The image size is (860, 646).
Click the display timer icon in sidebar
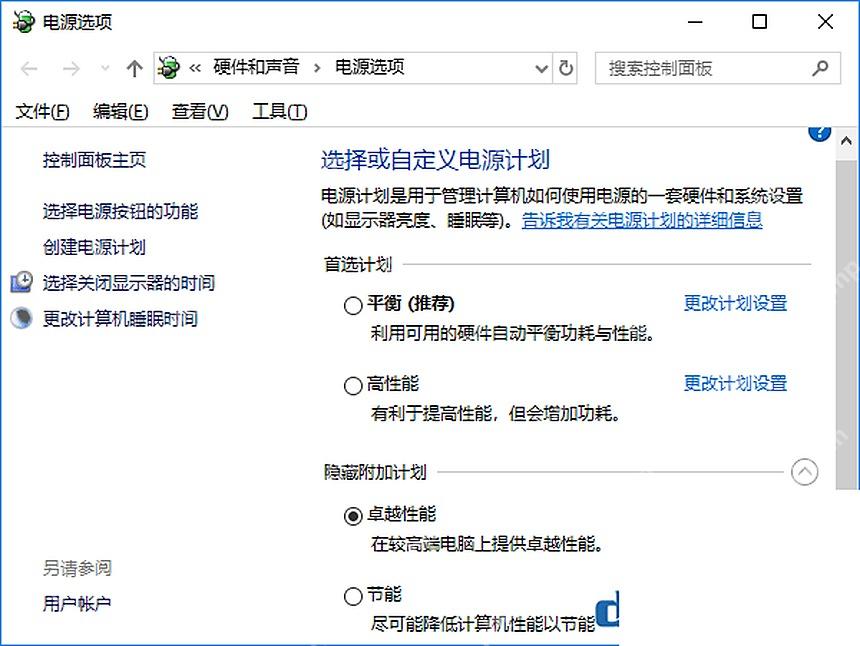click(22, 282)
